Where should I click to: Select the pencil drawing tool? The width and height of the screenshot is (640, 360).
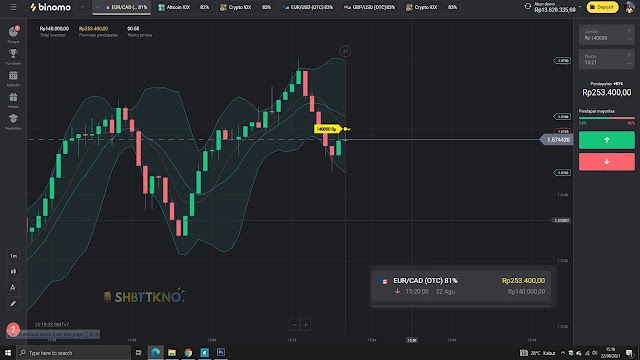[13, 304]
